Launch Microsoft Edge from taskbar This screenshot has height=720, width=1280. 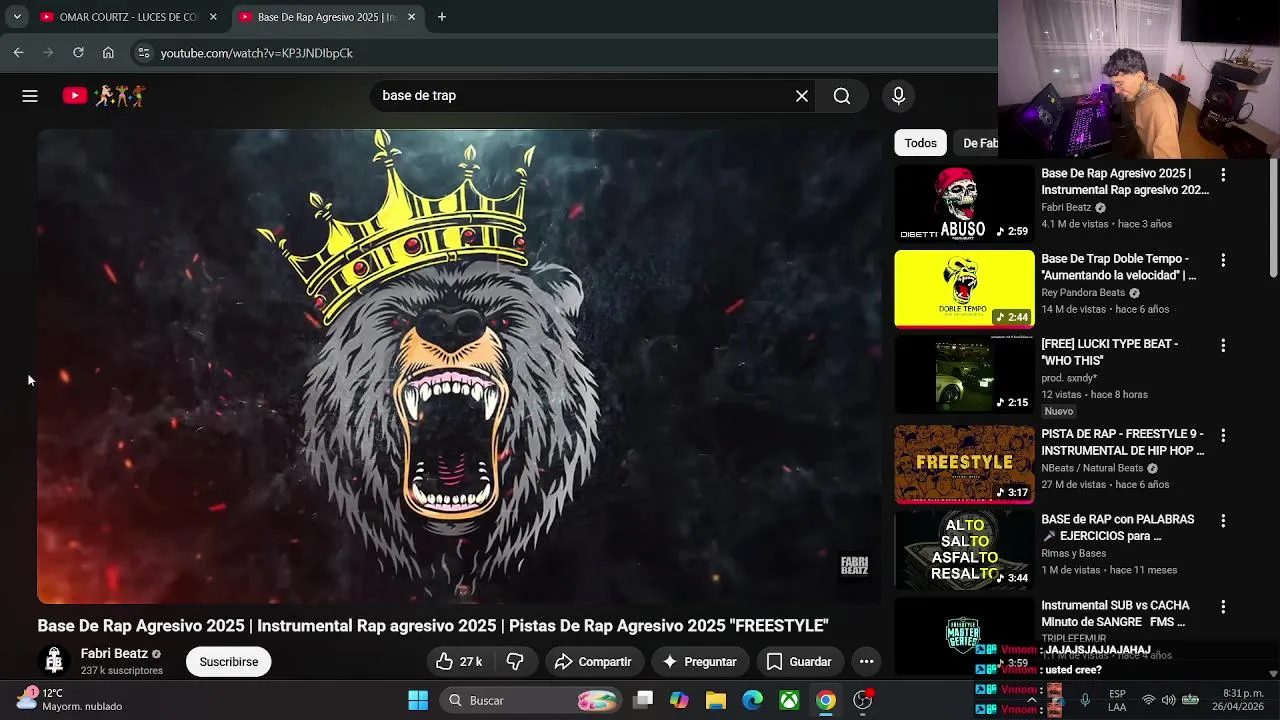point(753,700)
